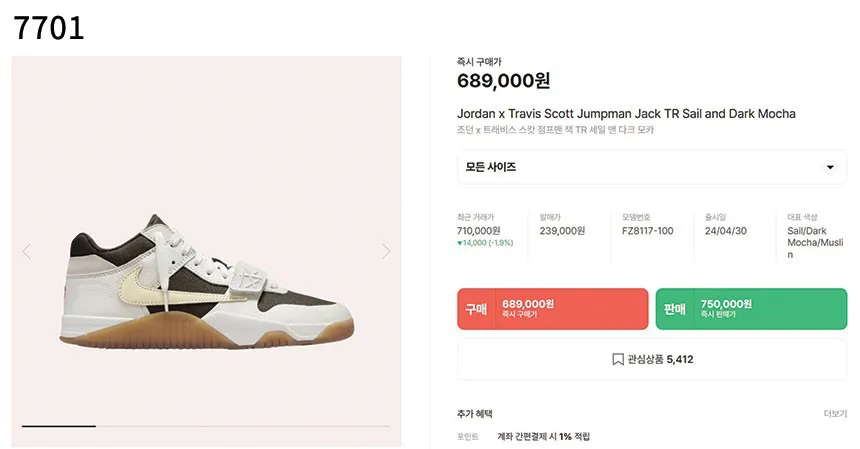Viewport: 860px width, 449px height.
Task: Click the 추가 혜택 section heading
Action: [475, 413]
